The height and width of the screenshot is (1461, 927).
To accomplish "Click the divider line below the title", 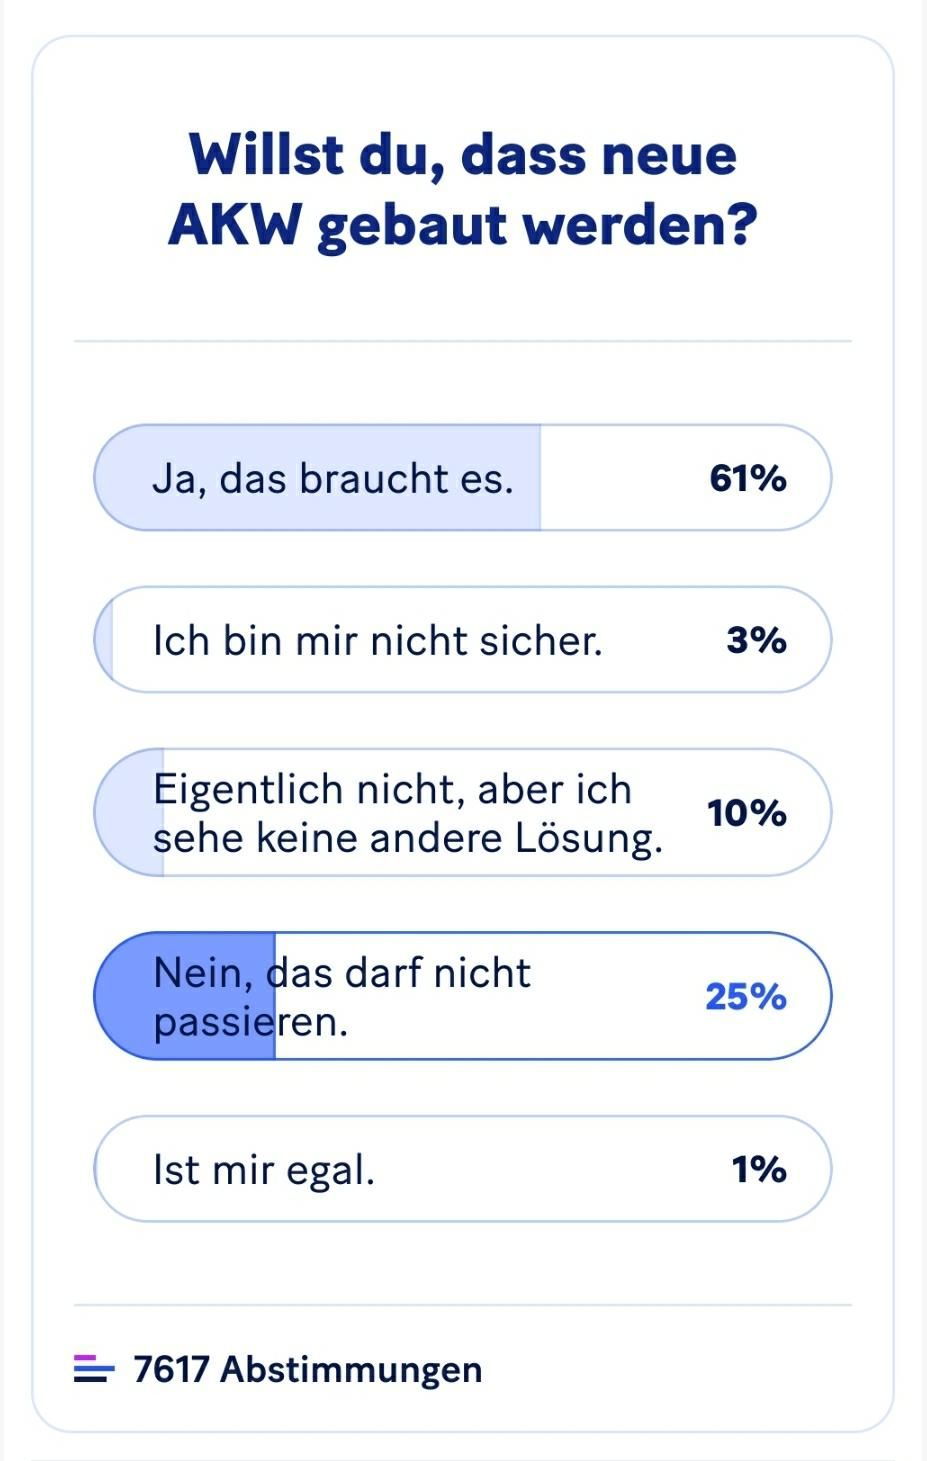I will (x=463, y=340).
